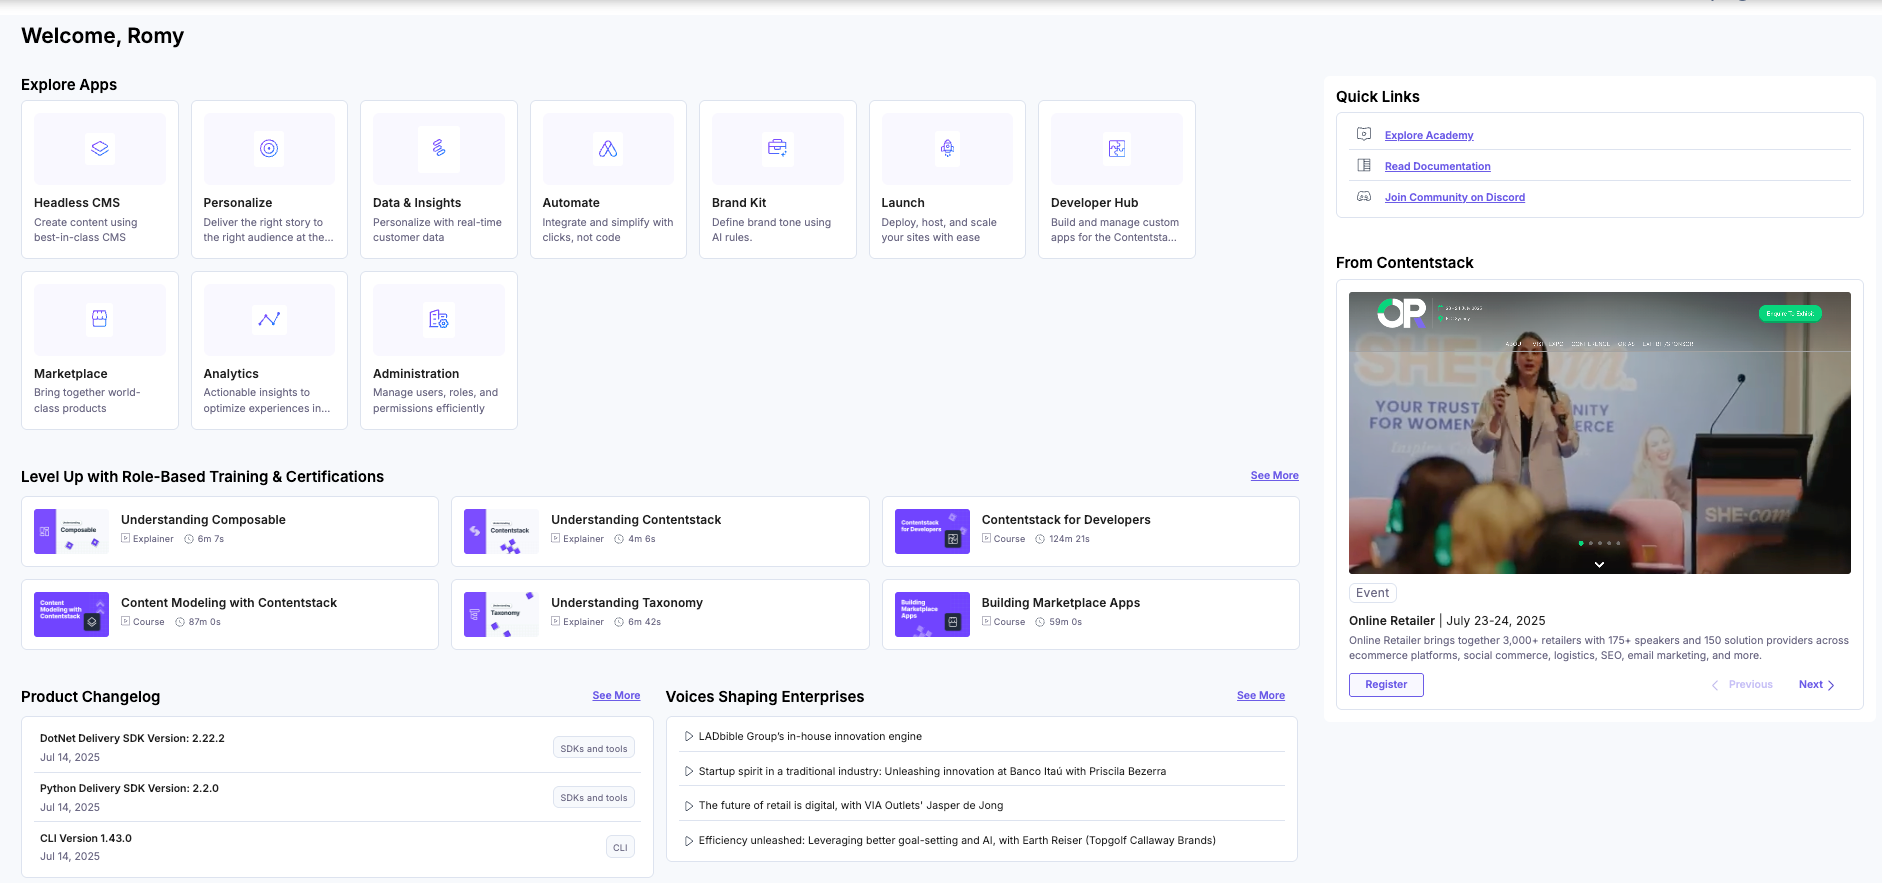Viewport: 1882px width, 883px height.
Task: See More role-based training courses
Action: (x=1274, y=476)
